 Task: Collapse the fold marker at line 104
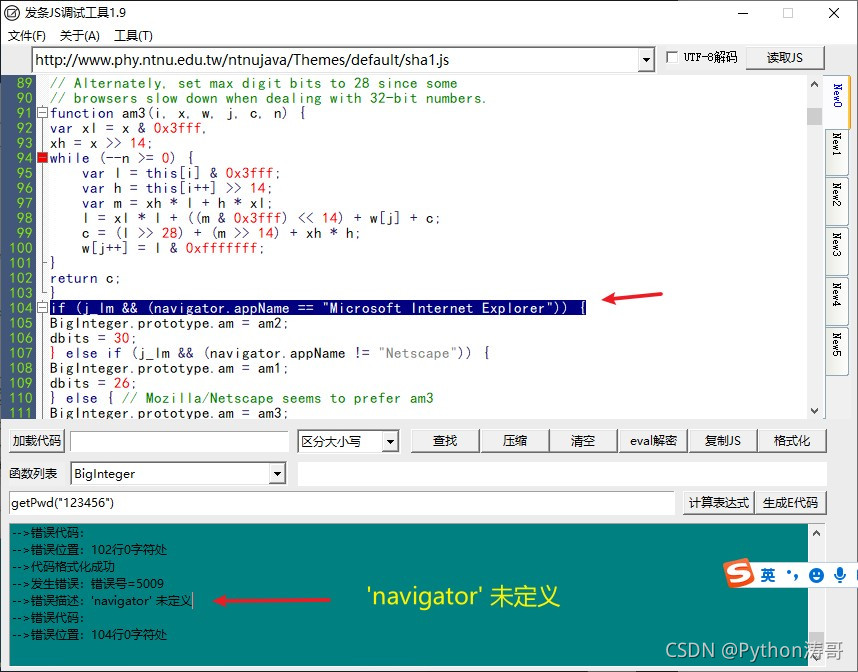tap(42, 308)
